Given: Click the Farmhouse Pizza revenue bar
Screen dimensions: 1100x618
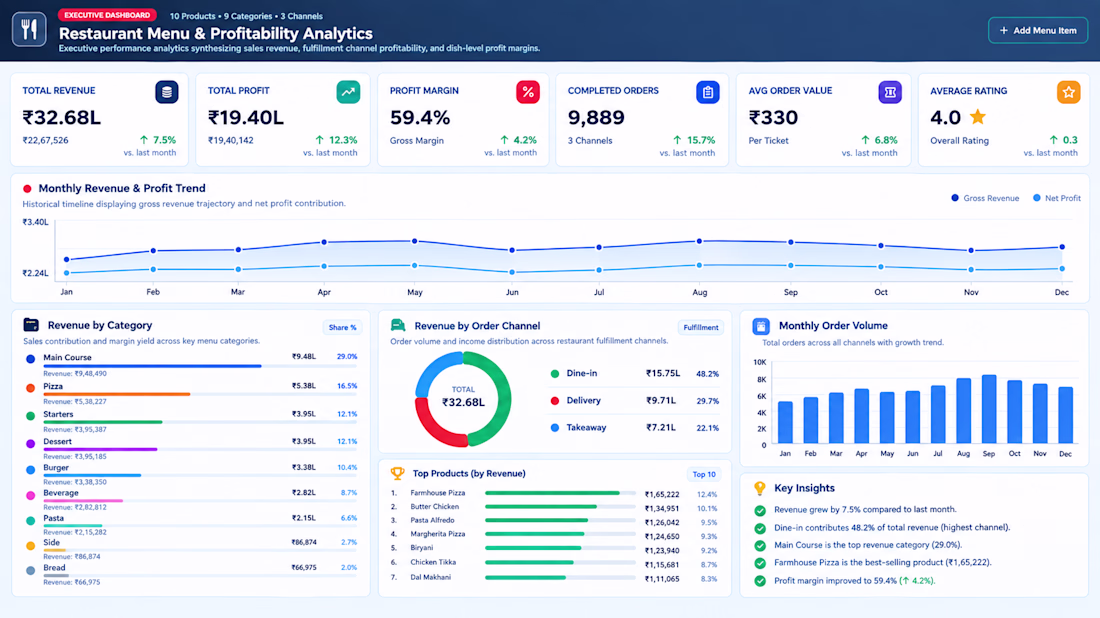Looking at the screenshot, I should pyautogui.click(x=552, y=493).
